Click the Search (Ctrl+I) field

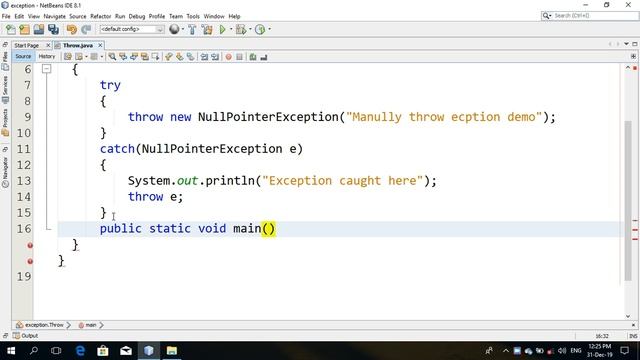(x=590, y=16)
